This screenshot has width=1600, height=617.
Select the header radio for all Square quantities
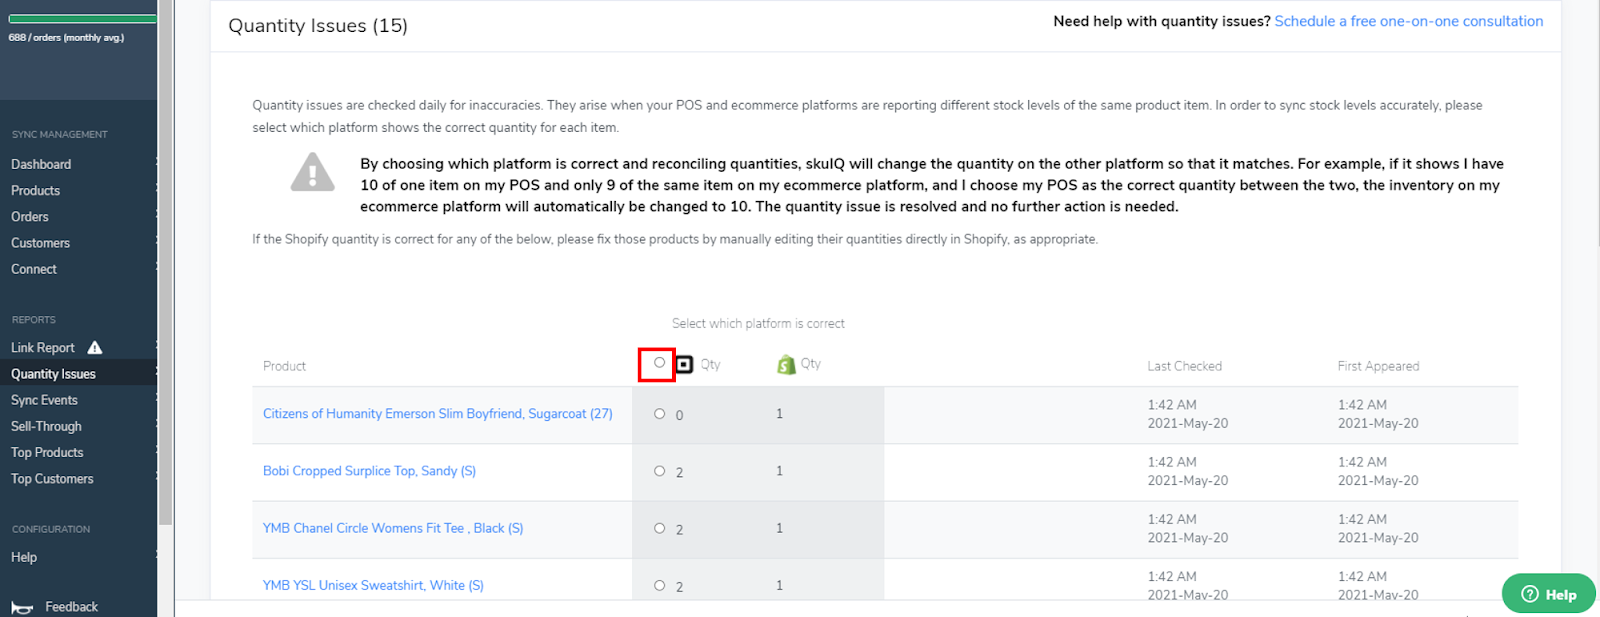[659, 363]
